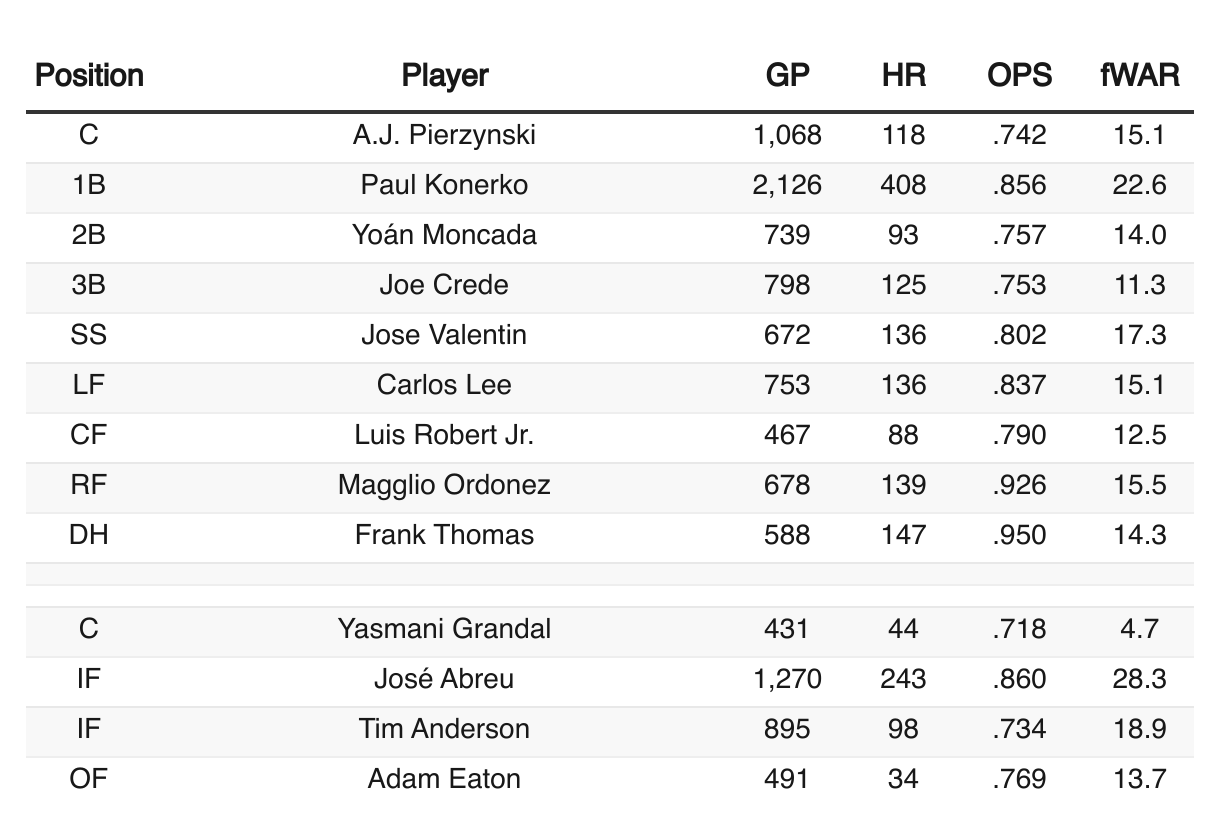Image resolution: width=1220 pixels, height=832 pixels.
Task: Select the OPS column header
Action: 1019,75
